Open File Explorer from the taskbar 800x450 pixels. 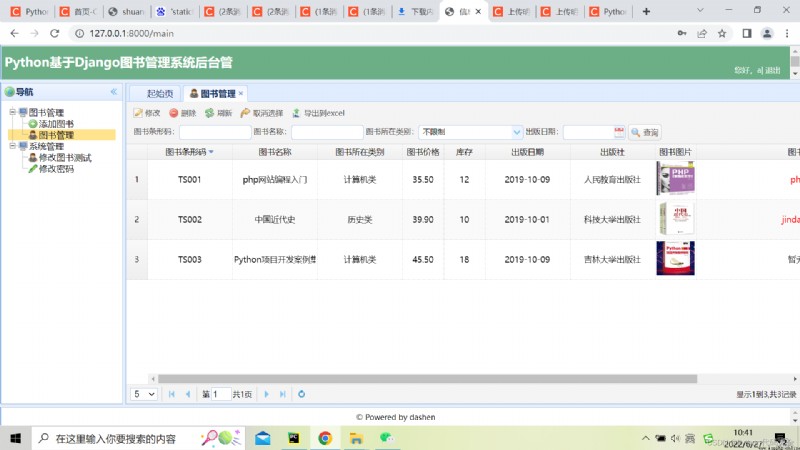[356, 438]
